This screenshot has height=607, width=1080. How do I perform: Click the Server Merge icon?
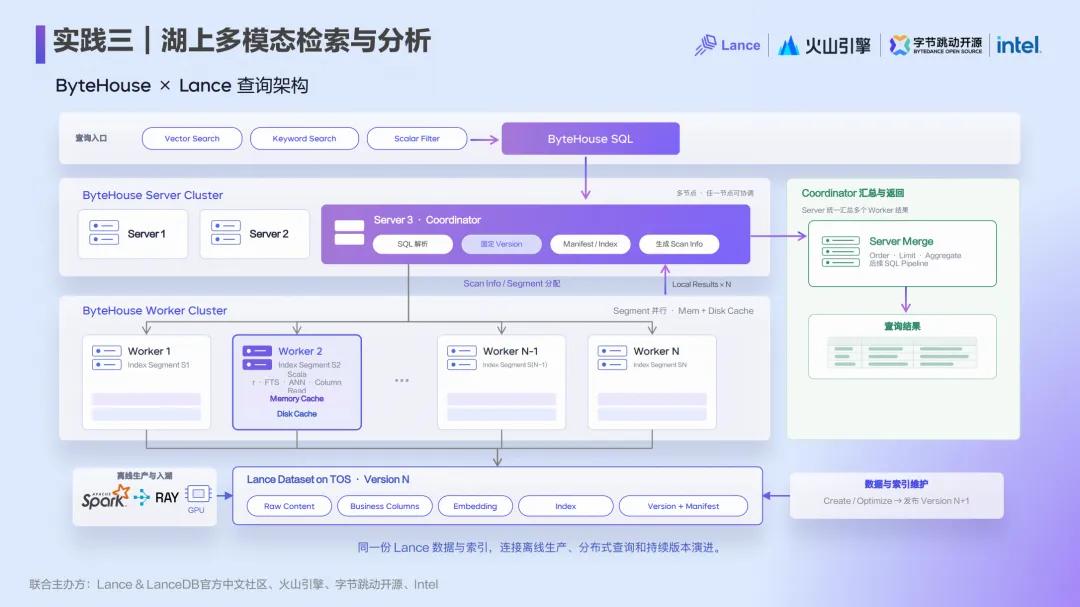[840, 251]
